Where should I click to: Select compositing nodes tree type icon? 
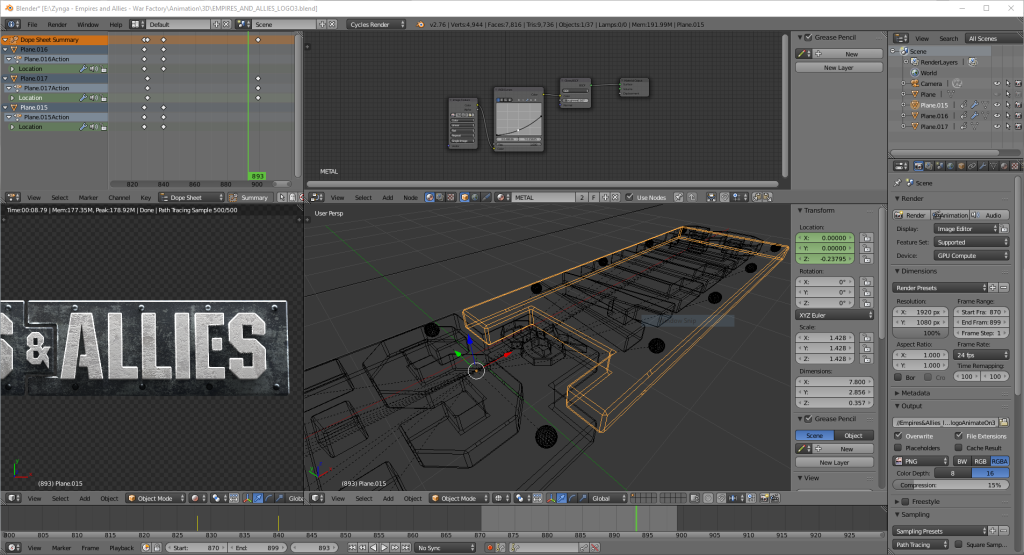point(440,197)
